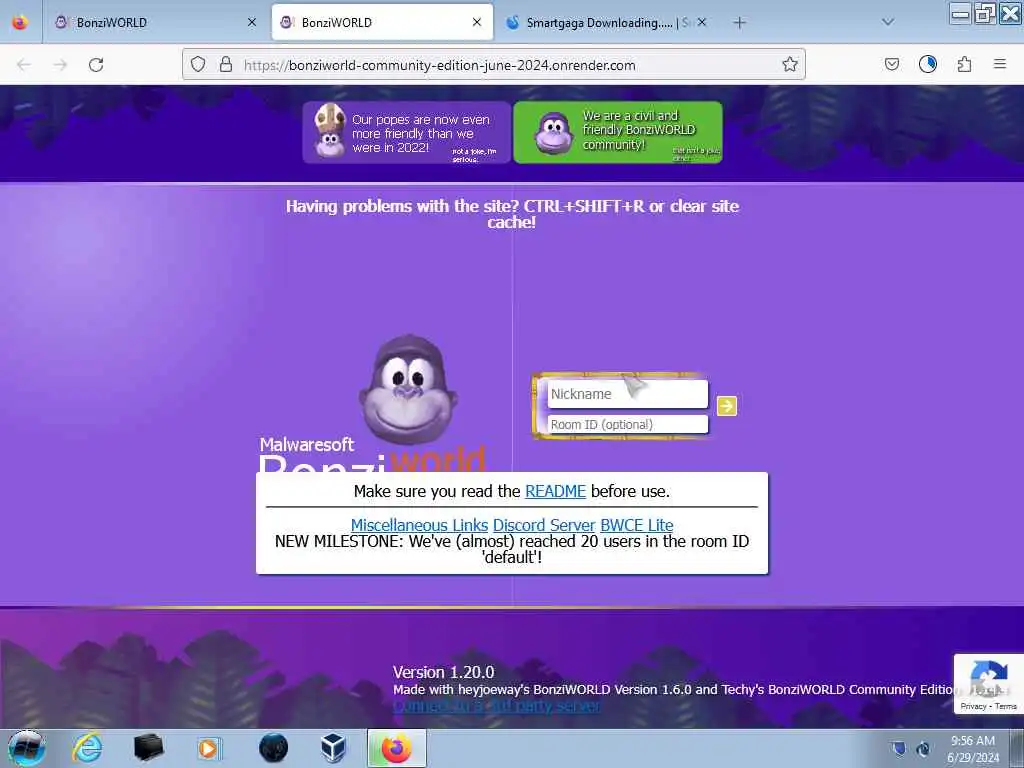Screen dimensions: 1024x768
Task: Click the blue circular extension icon
Action: click(x=927, y=64)
